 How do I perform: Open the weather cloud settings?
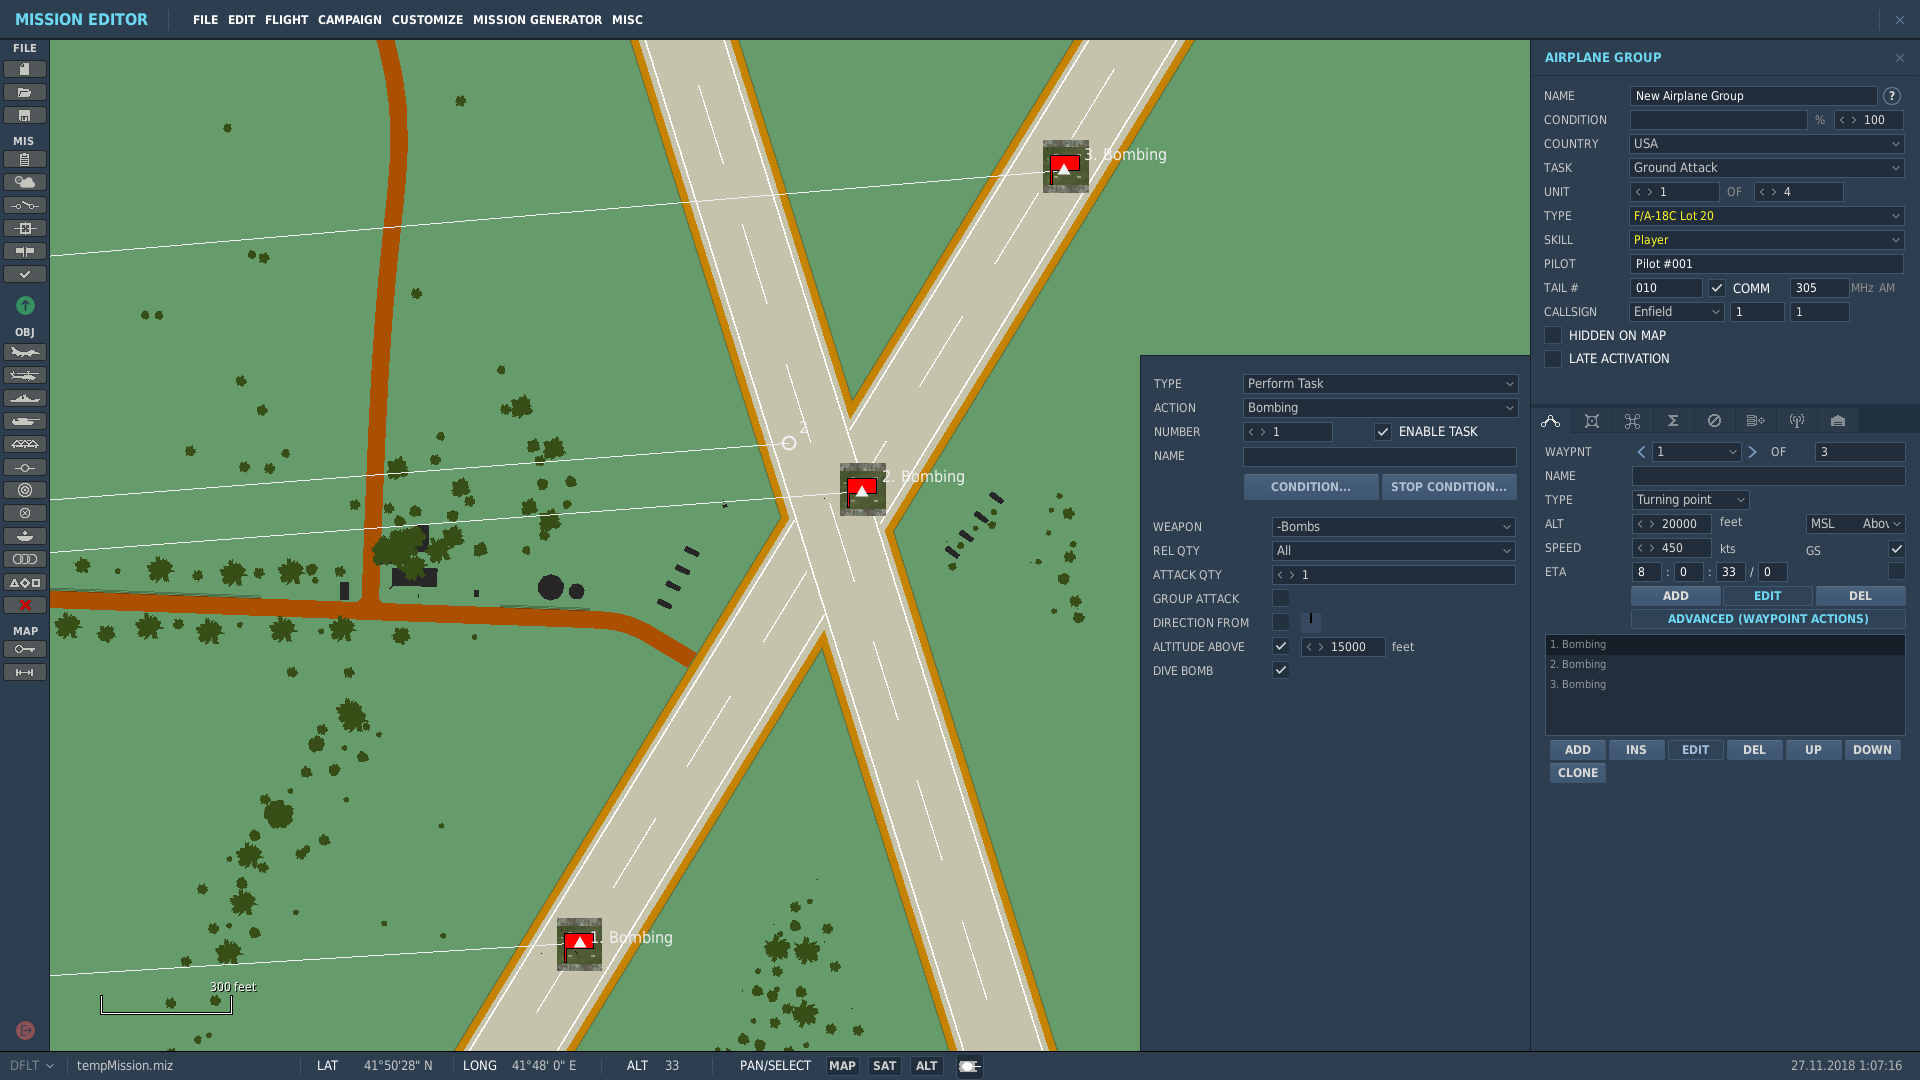click(25, 182)
